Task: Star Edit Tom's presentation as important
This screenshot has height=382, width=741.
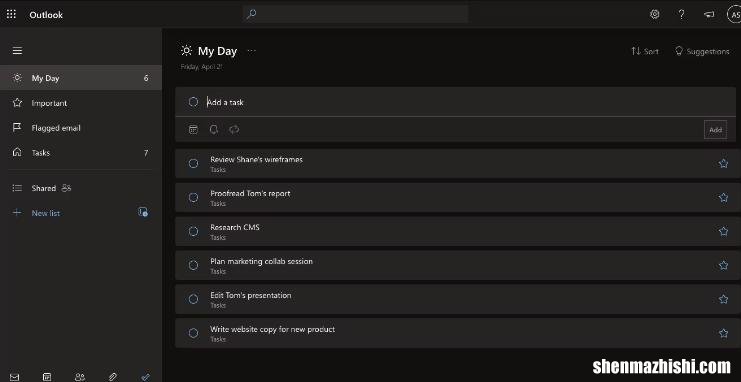Action: click(x=723, y=299)
